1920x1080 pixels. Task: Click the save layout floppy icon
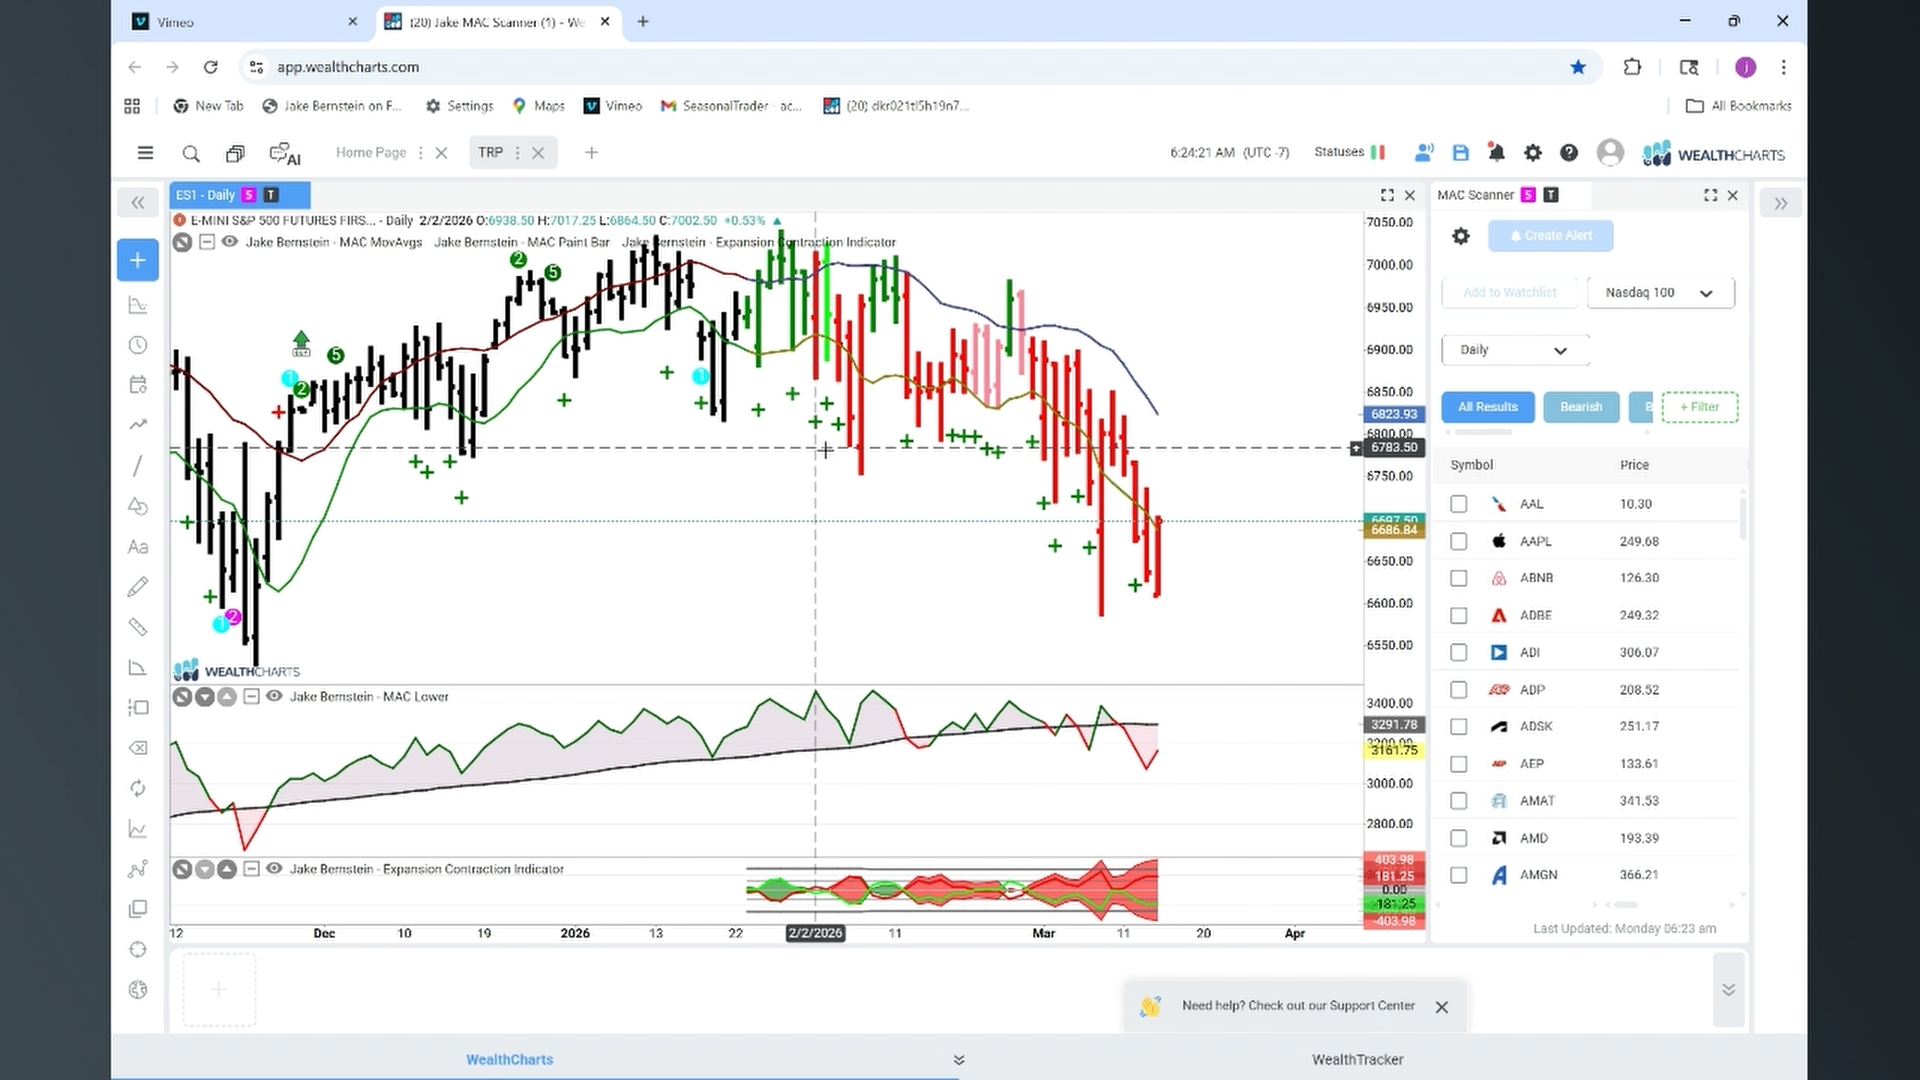[1460, 153]
